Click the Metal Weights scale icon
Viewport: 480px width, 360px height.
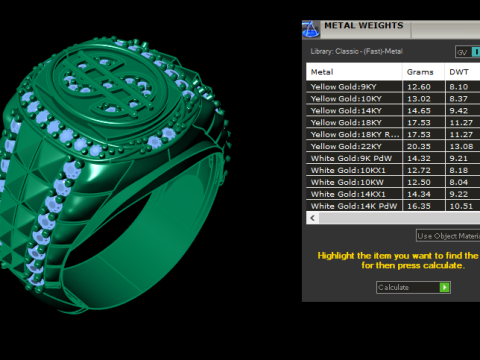310,29
